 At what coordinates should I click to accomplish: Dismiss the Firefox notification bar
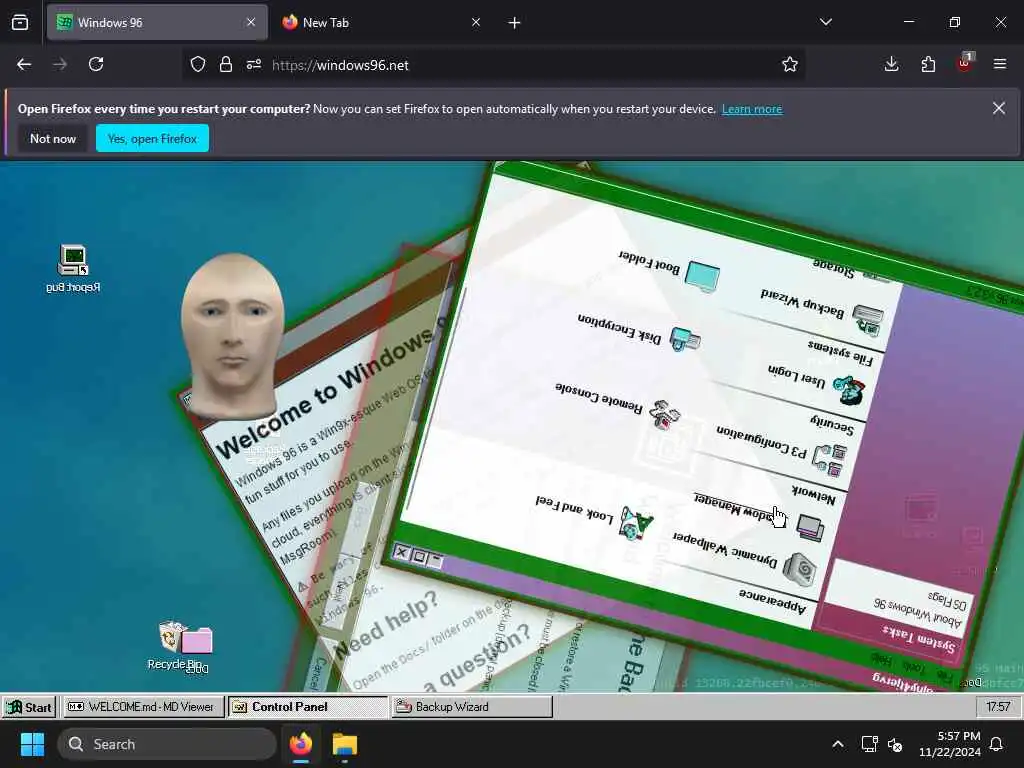click(x=999, y=108)
